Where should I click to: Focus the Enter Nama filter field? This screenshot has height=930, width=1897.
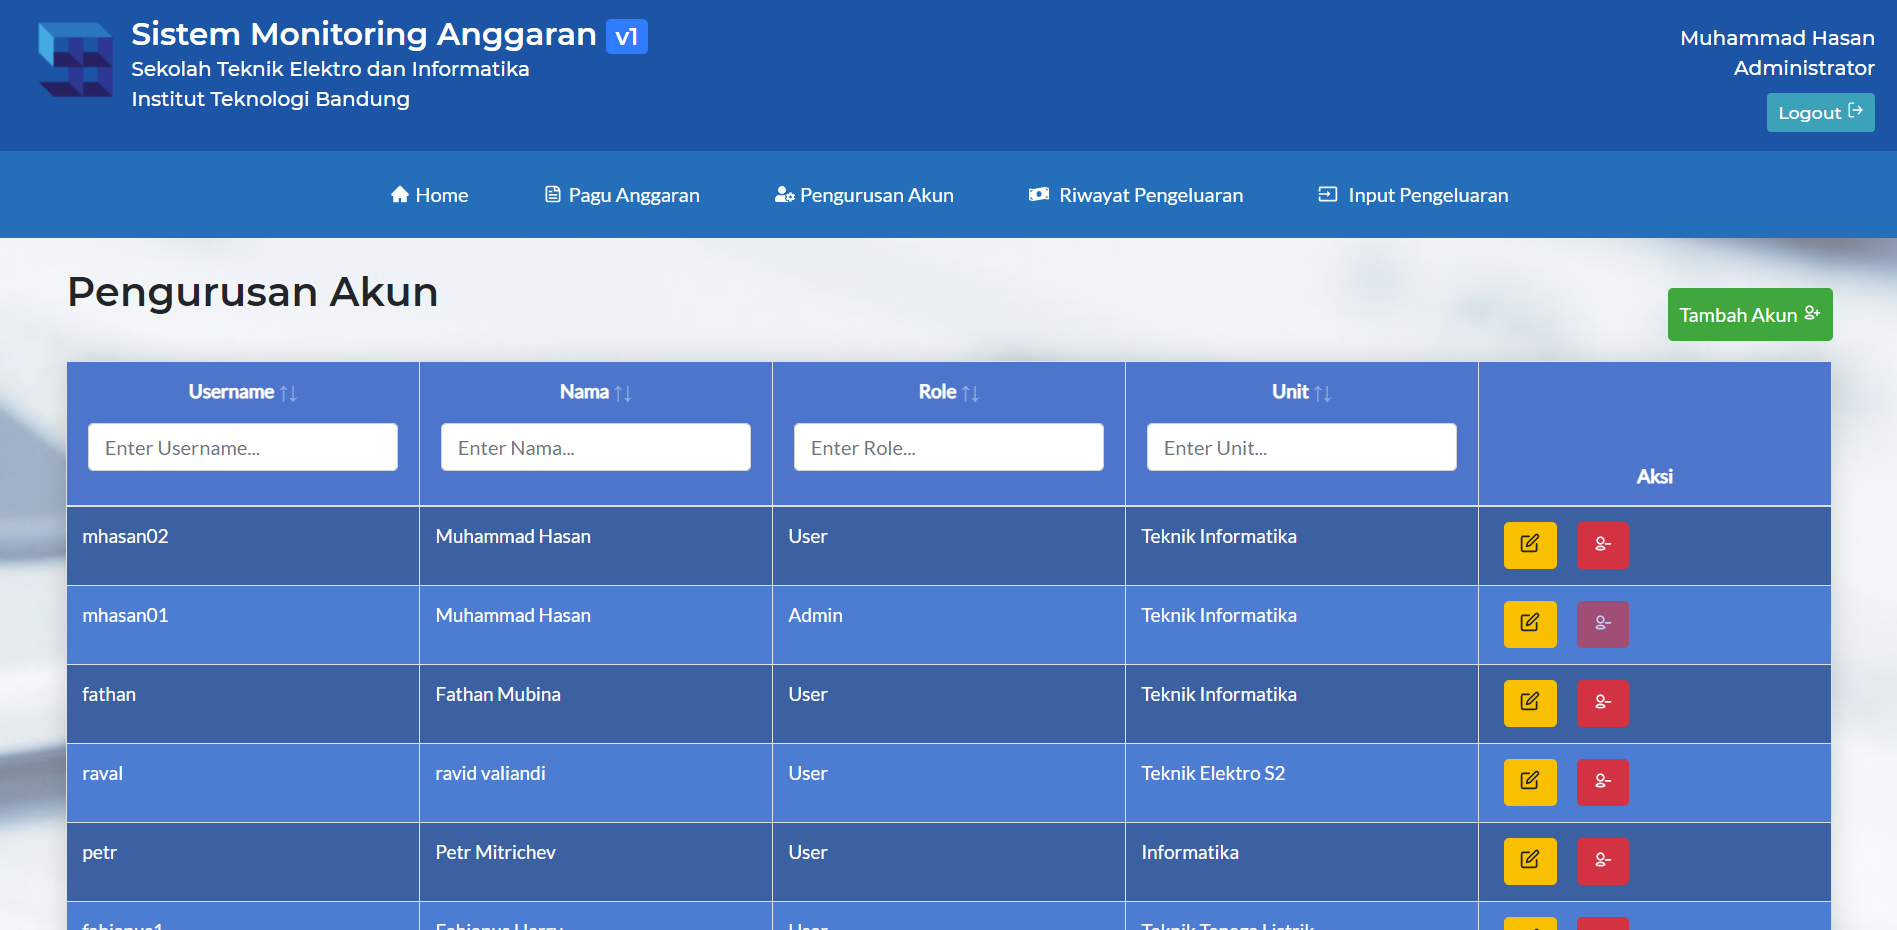click(596, 447)
